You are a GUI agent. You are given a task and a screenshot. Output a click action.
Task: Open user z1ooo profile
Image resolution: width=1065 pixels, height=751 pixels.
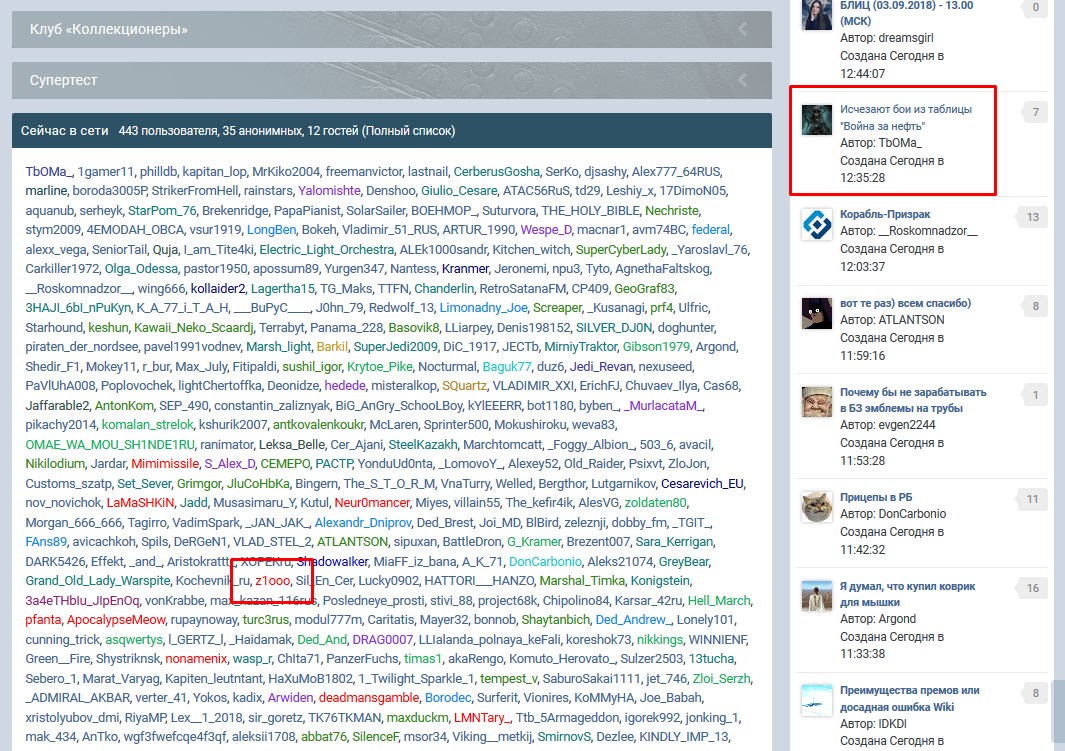272,581
